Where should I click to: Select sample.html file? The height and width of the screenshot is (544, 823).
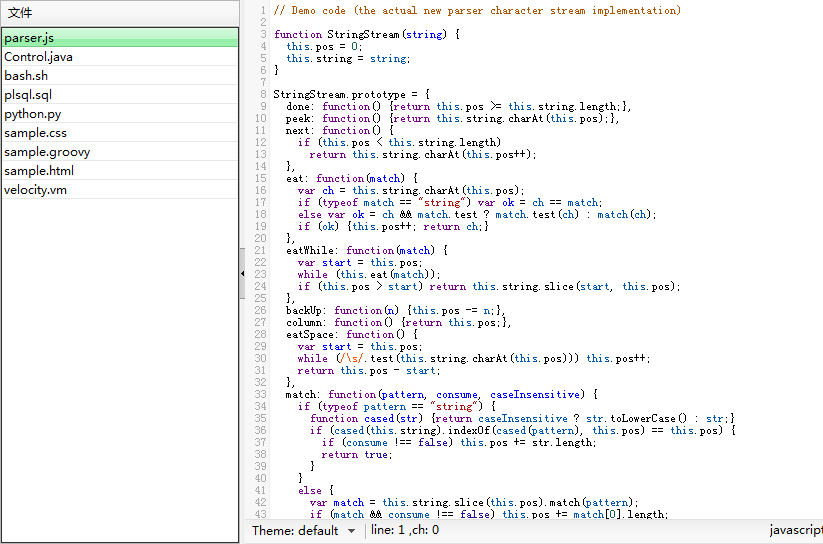click(x=39, y=171)
